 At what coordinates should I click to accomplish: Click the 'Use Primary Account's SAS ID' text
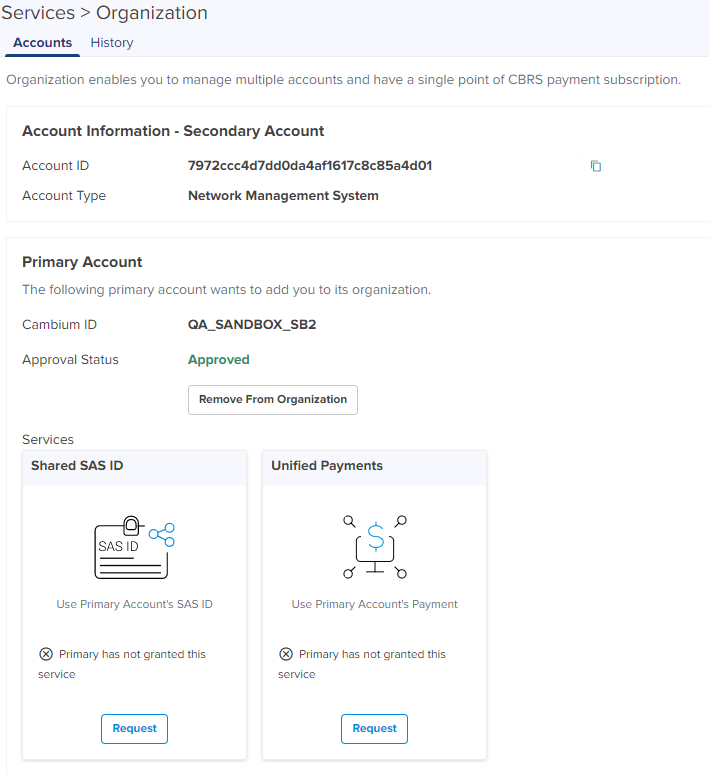coord(134,604)
